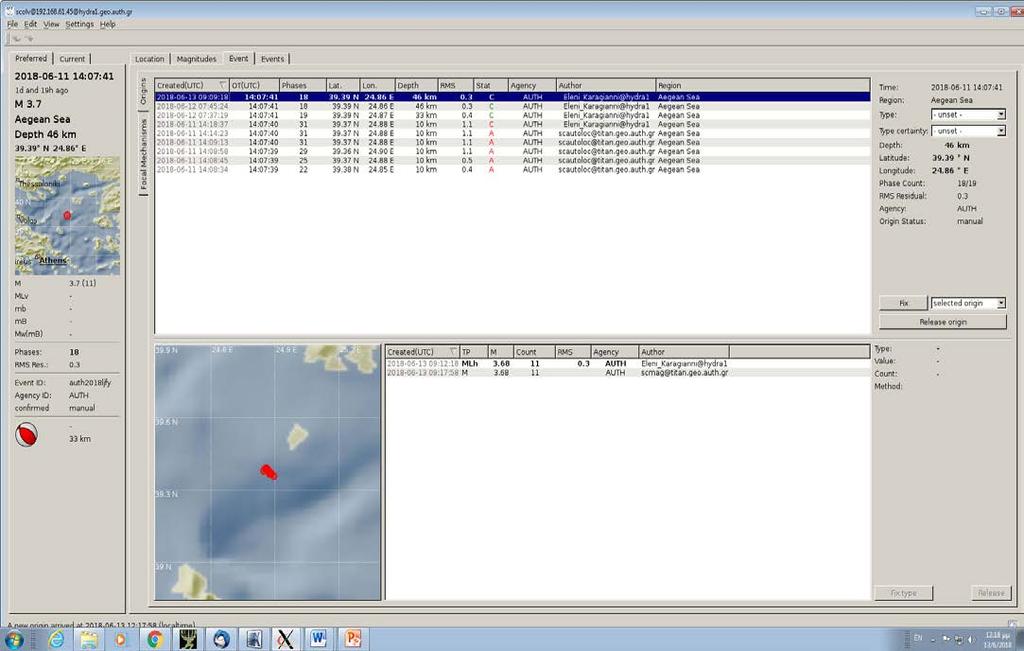1024x651 pixels.
Task: Select origin row created 2018-06-11 14:08:58
Action: pos(513,151)
